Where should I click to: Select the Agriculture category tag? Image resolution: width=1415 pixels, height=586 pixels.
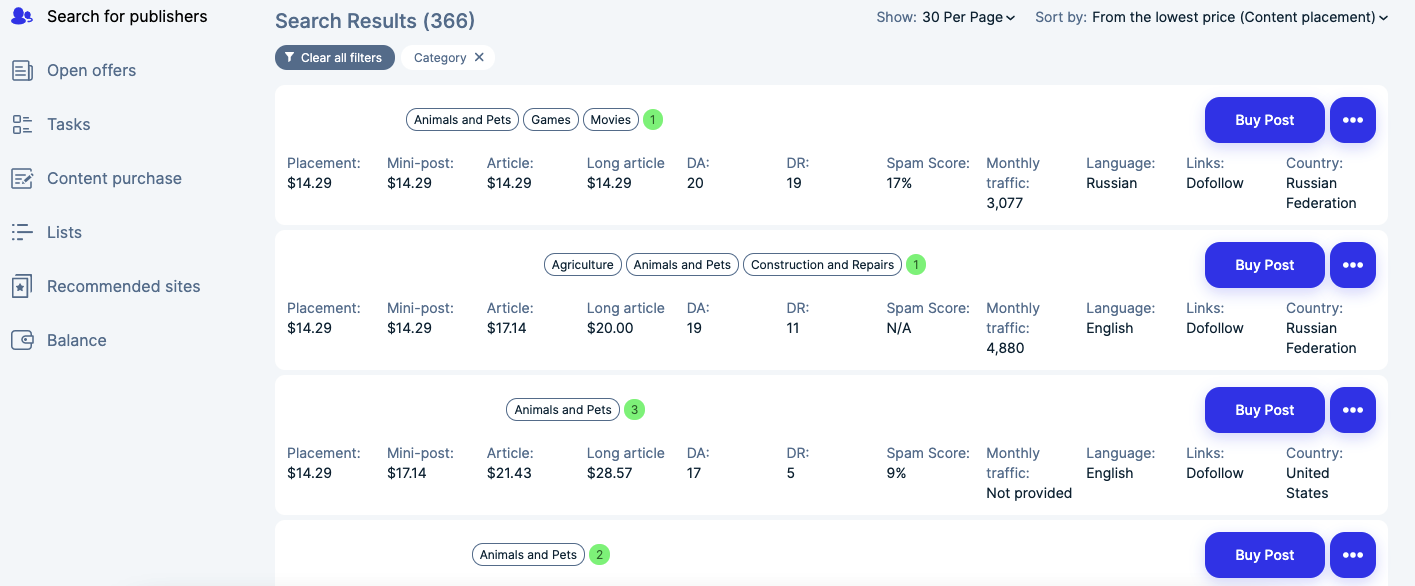[583, 265]
